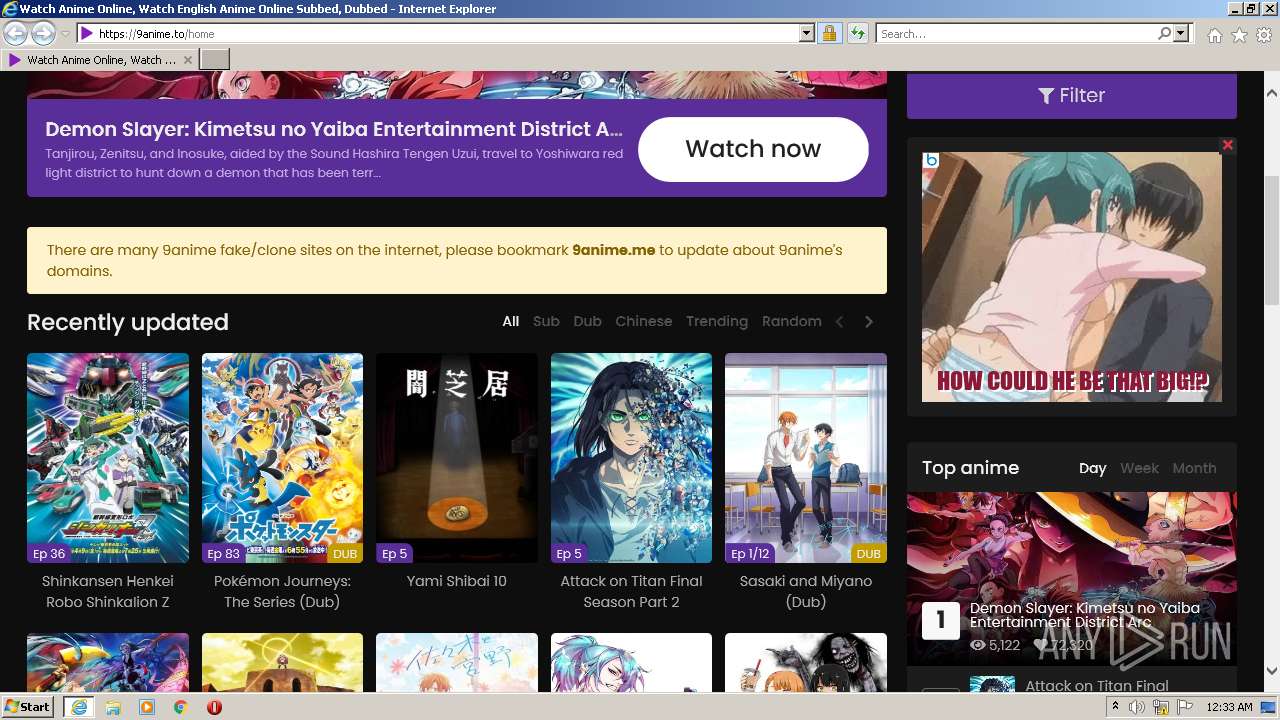The height and width of the screenshot is (720, 1280).
Task: Open top-ranked Demon Slayer Entertainment District Arc
Action: click(x=1072, y=579)
